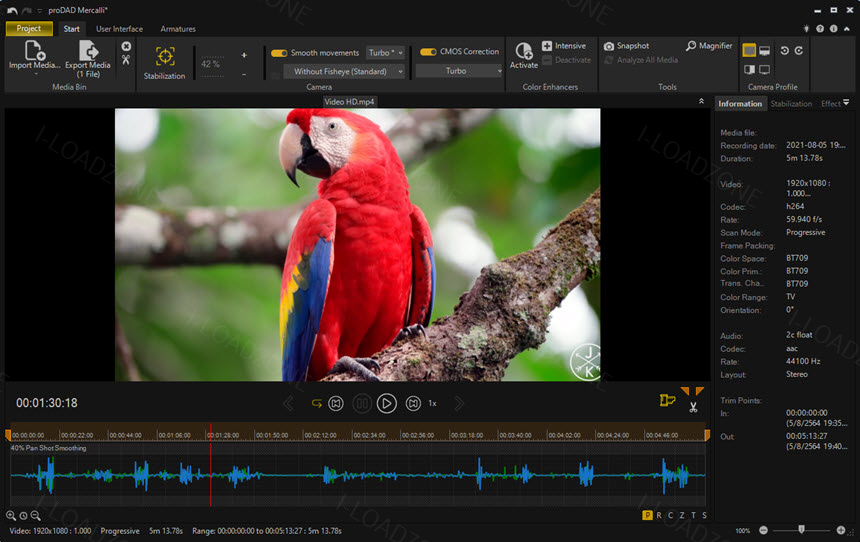Screen dimensions: 860x542
Task: Click the Intensive button
Action: [564, 46]
